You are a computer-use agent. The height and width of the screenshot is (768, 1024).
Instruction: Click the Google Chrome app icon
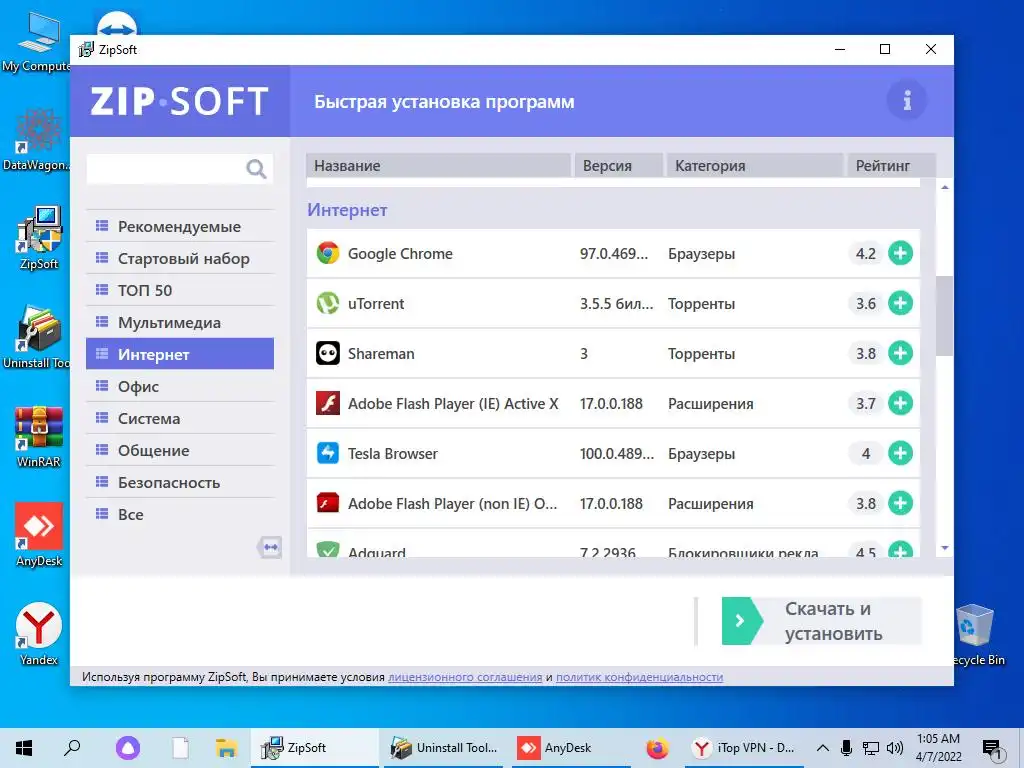[328, 253]
